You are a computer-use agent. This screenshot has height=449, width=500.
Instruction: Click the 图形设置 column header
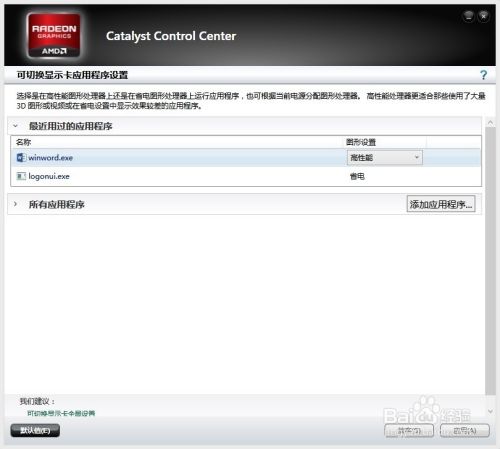coord(361,142)
